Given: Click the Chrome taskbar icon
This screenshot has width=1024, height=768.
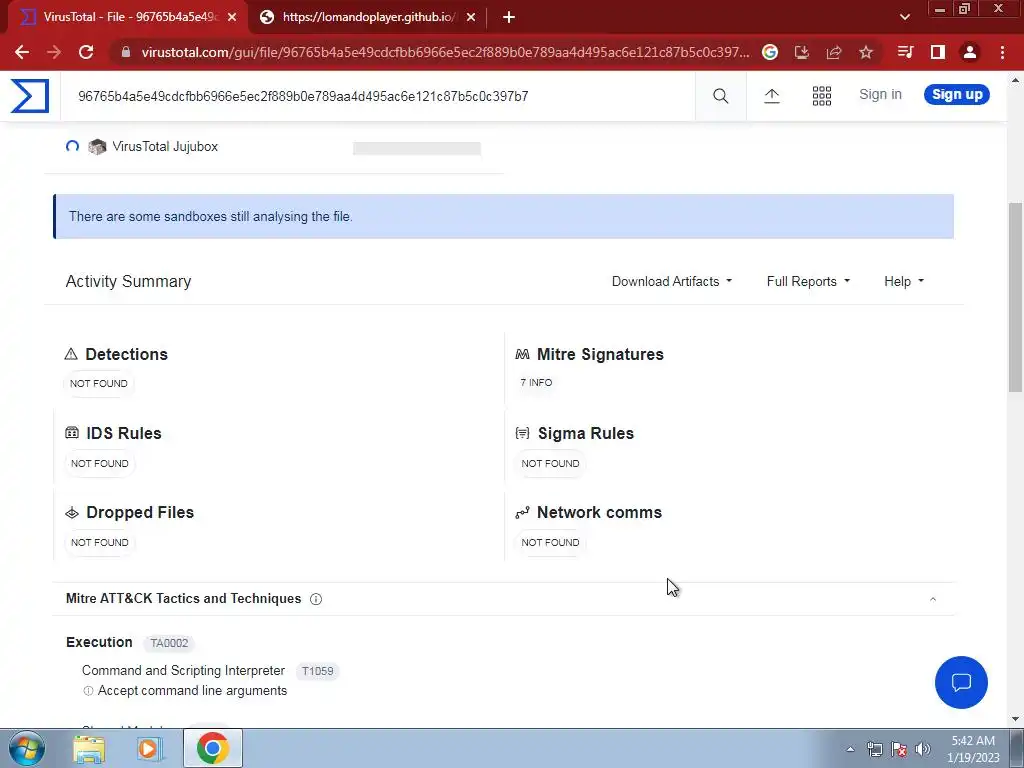Looking at the screenshot, I should coord(212,748).
